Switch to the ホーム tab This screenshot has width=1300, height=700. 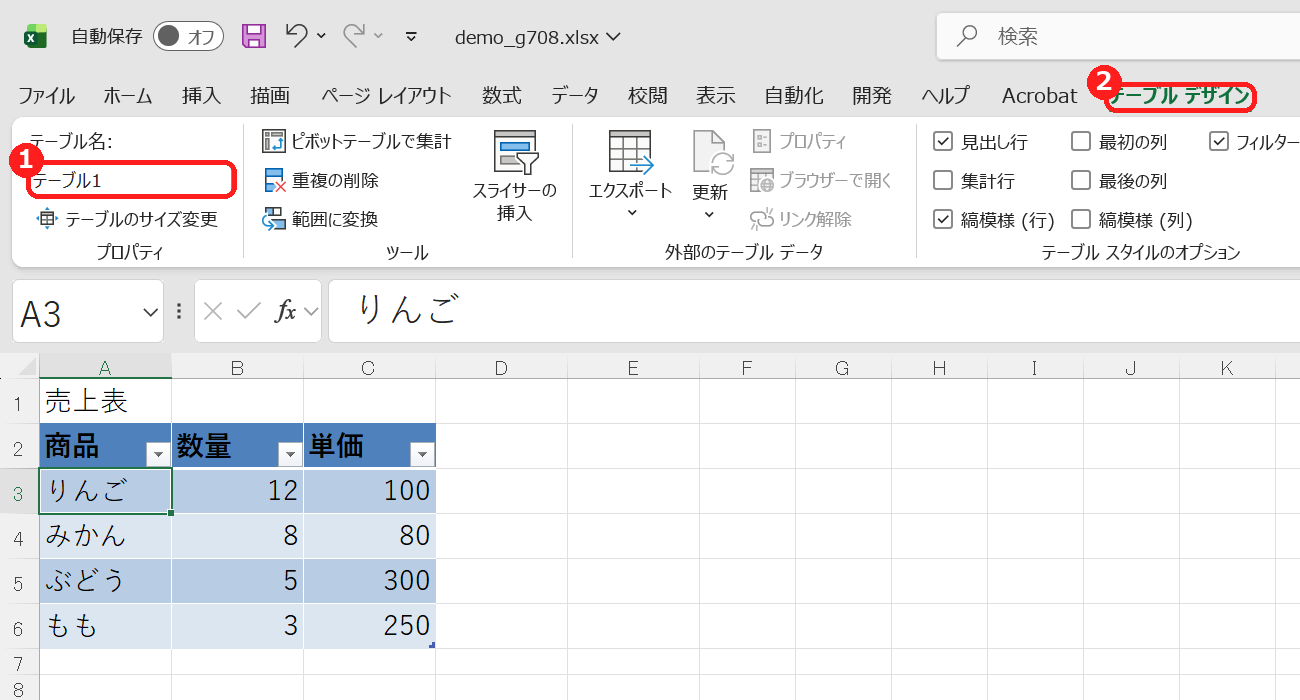point(128,96)
